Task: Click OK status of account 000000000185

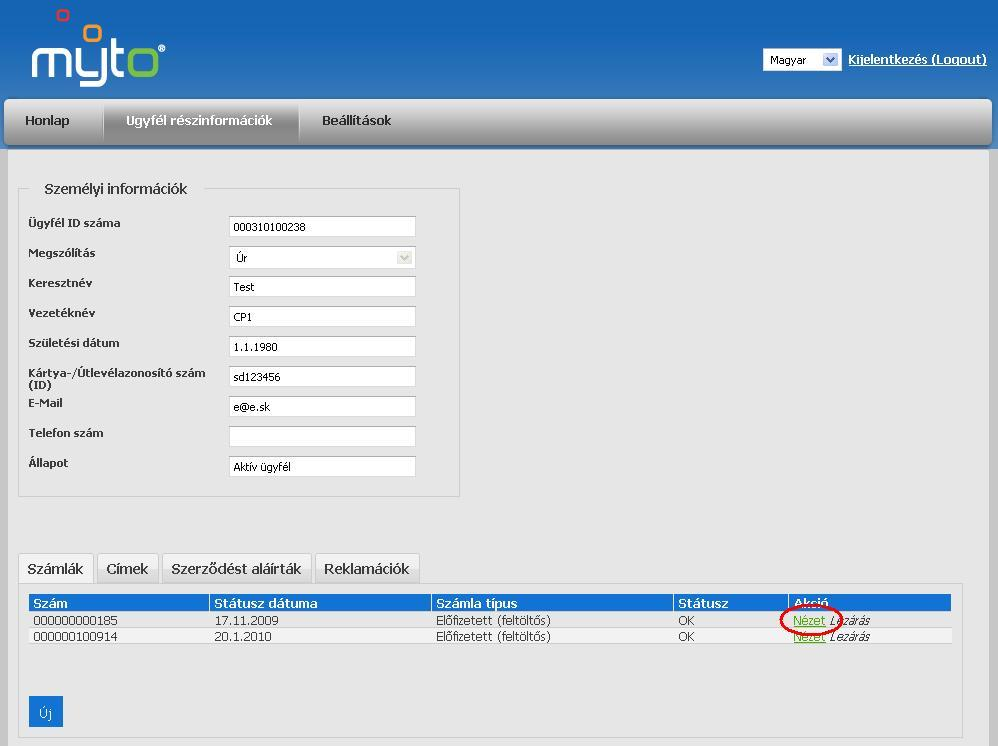Action: [x=686, y=621]
